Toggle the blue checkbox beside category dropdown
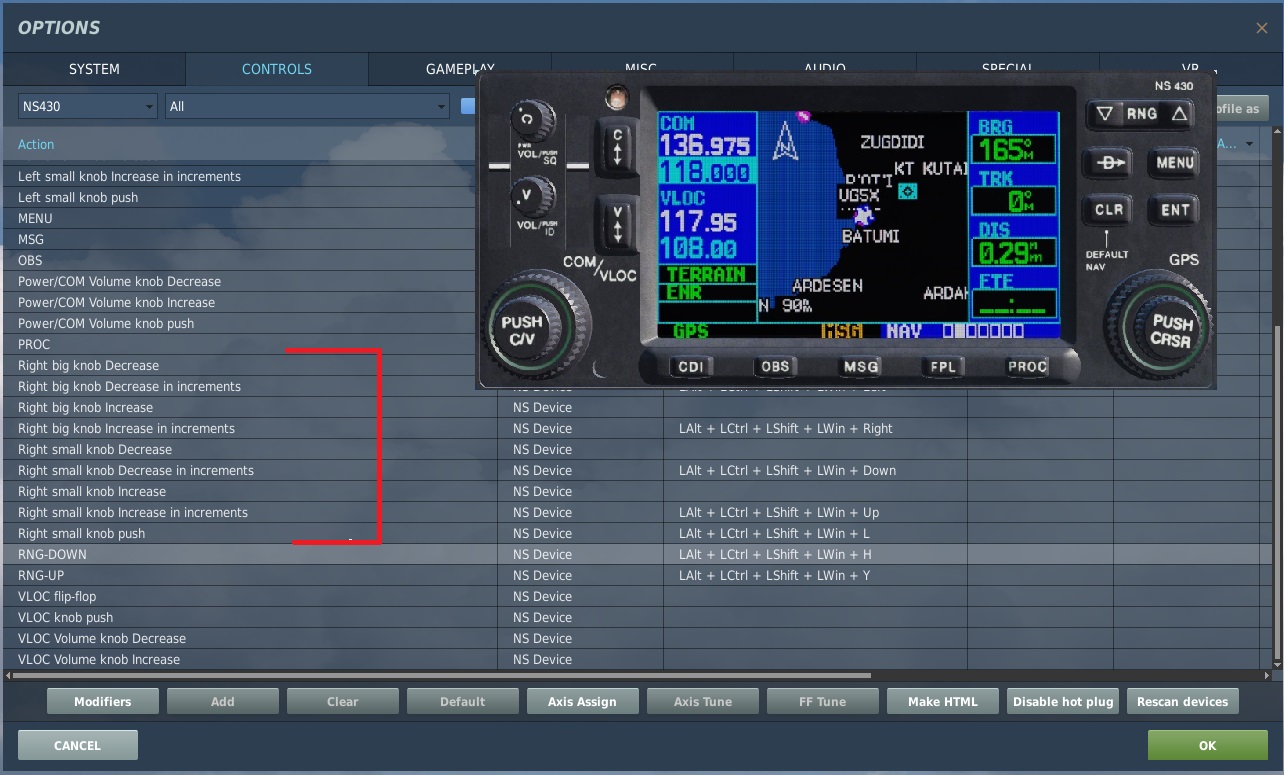 pyautogui.click(x=467, y=106)
